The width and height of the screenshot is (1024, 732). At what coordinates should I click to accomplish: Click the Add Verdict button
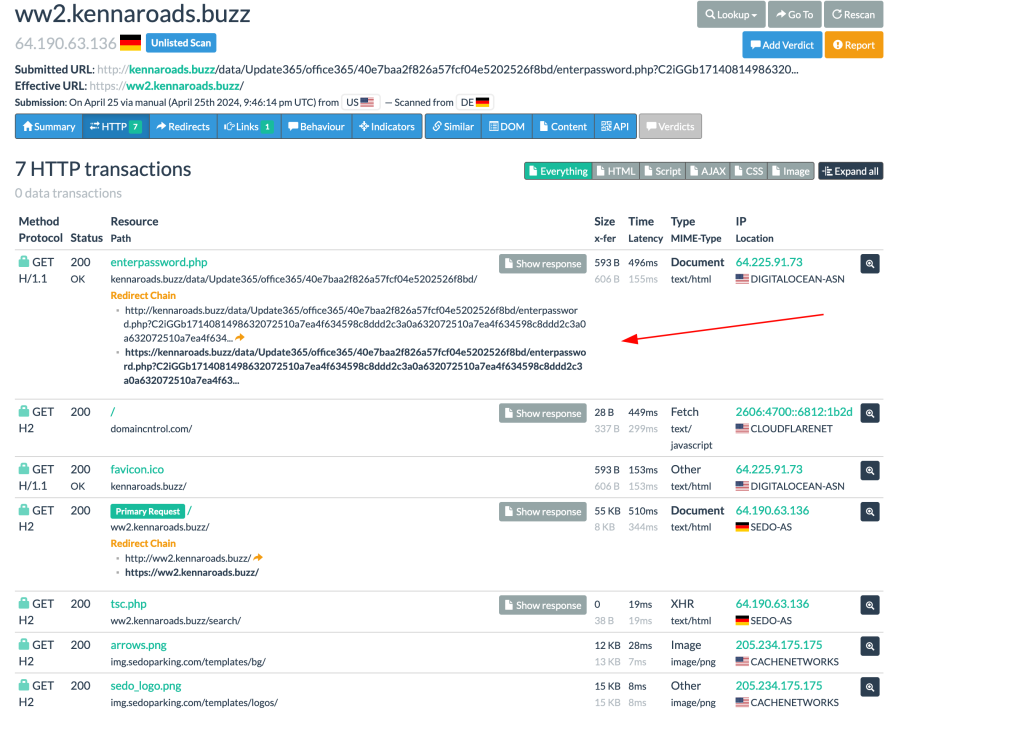[x=782, y=45]
